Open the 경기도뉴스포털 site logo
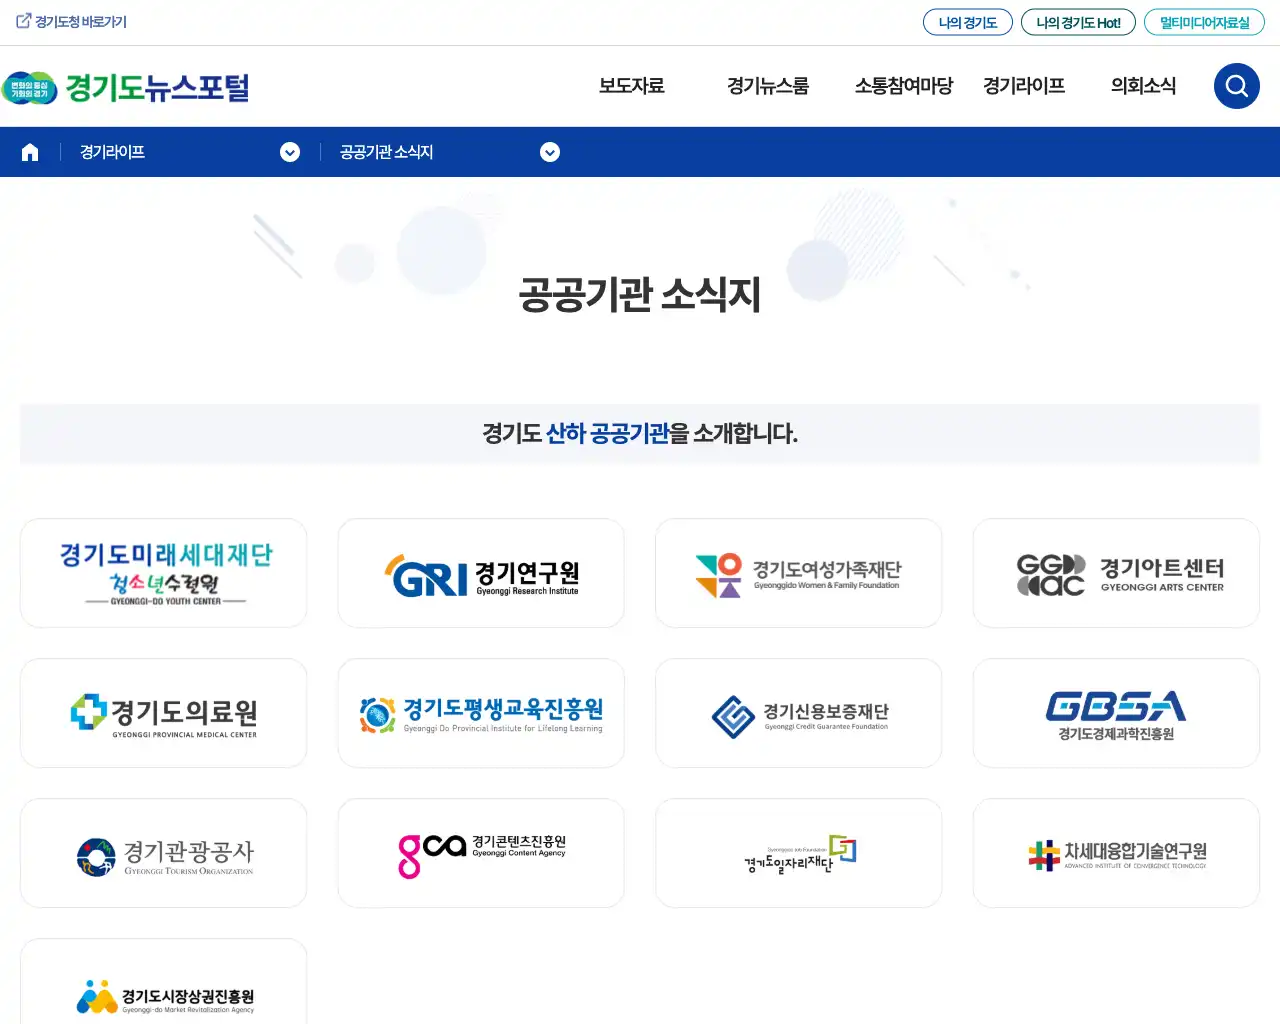The image size is (1280, 1024). (126, 88)
